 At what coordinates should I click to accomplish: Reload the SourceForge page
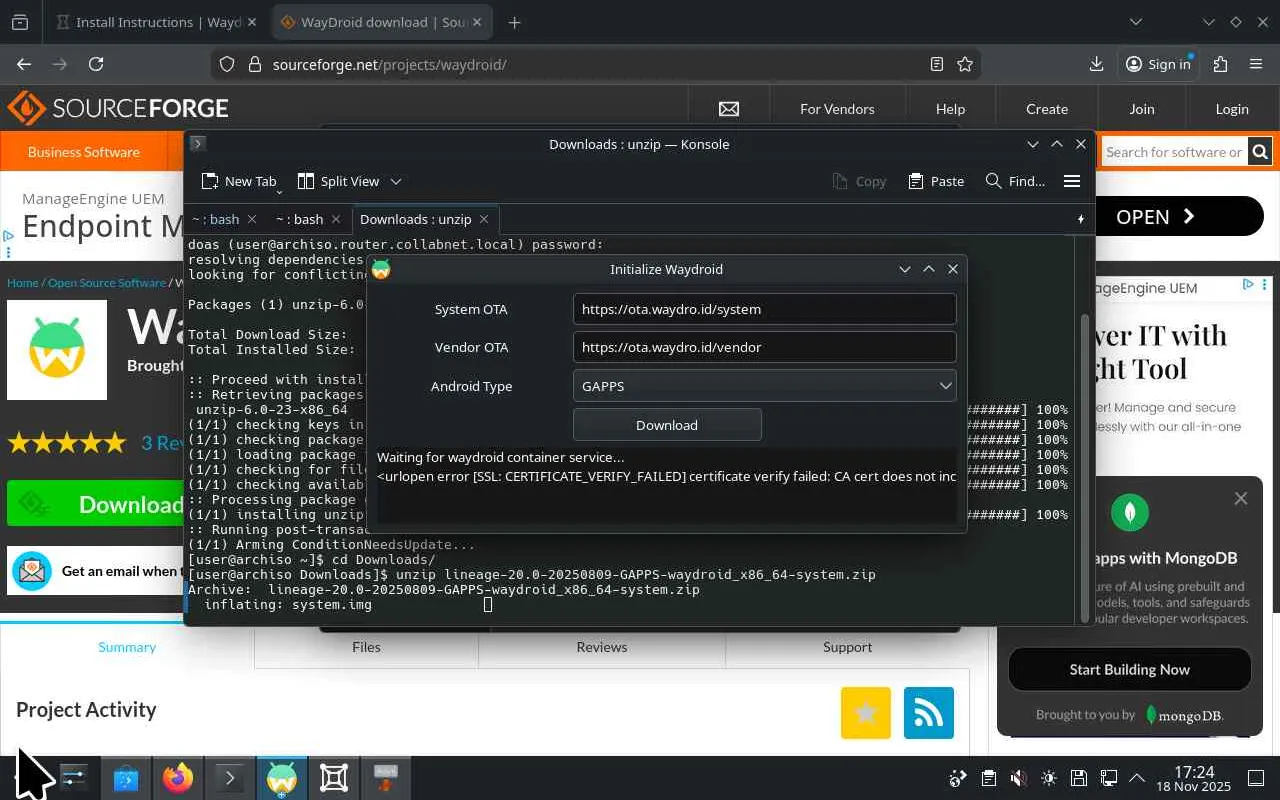pyautogui.click(x=96, y=64)
